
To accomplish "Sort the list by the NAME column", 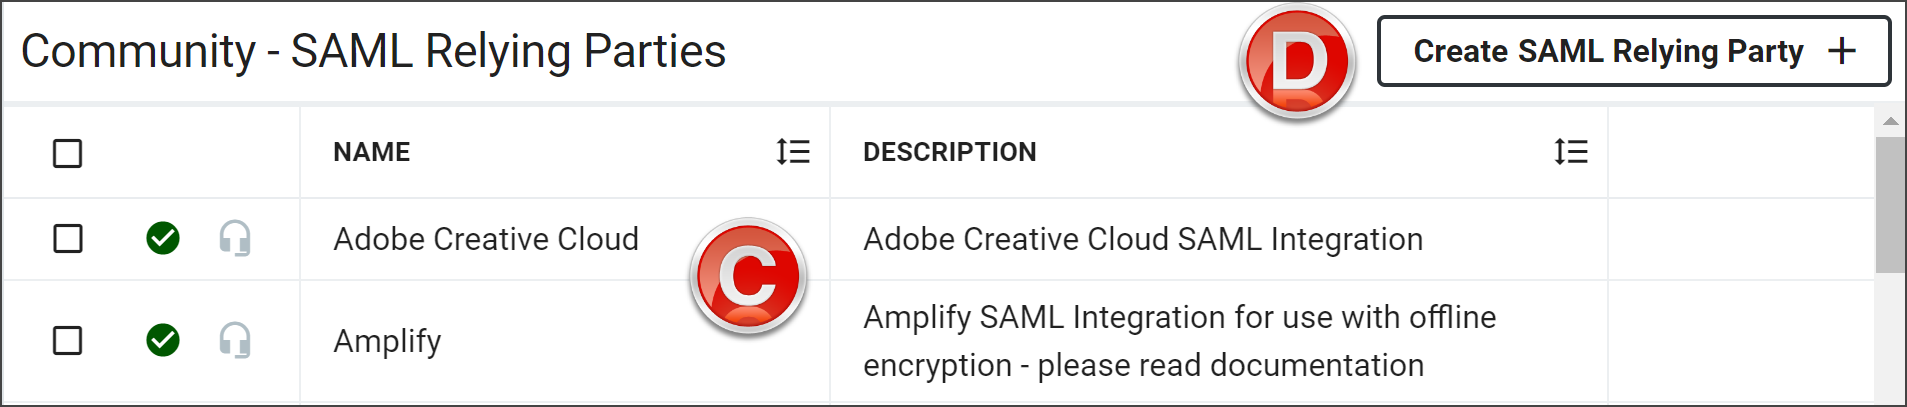I will [793, 152].
